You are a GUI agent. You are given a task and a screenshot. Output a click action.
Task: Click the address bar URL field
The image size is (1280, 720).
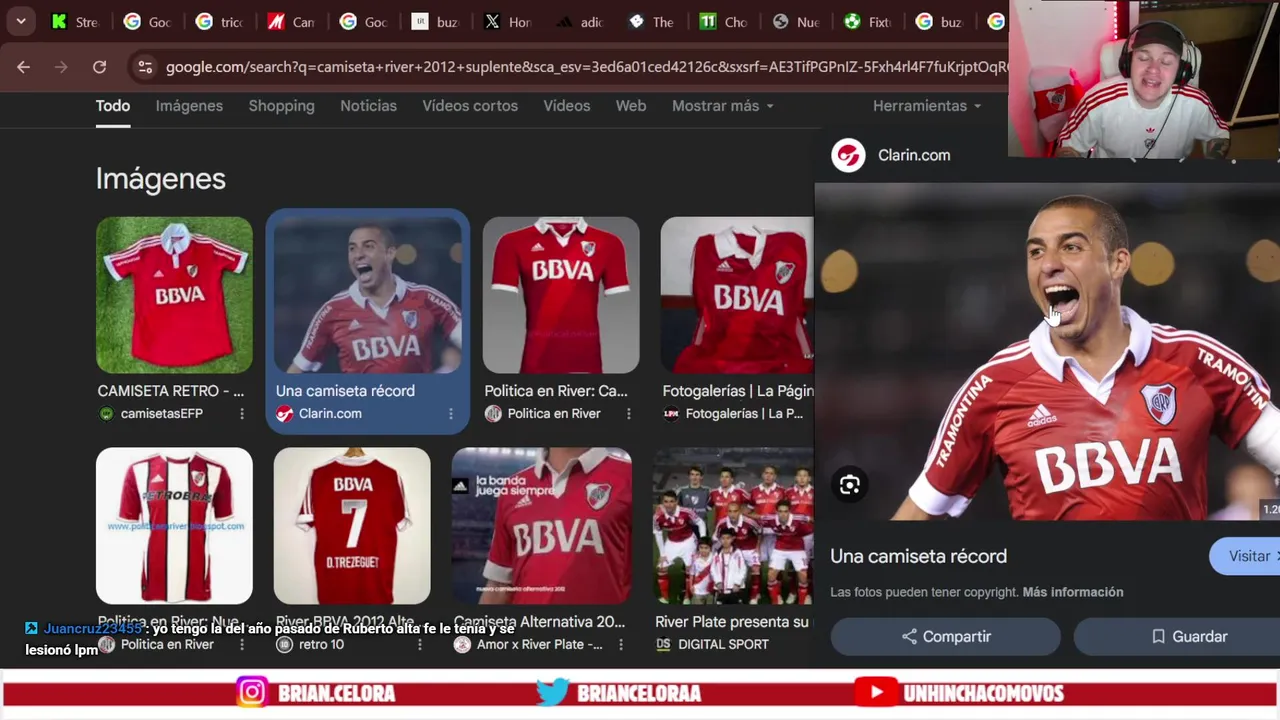(585, 67)
